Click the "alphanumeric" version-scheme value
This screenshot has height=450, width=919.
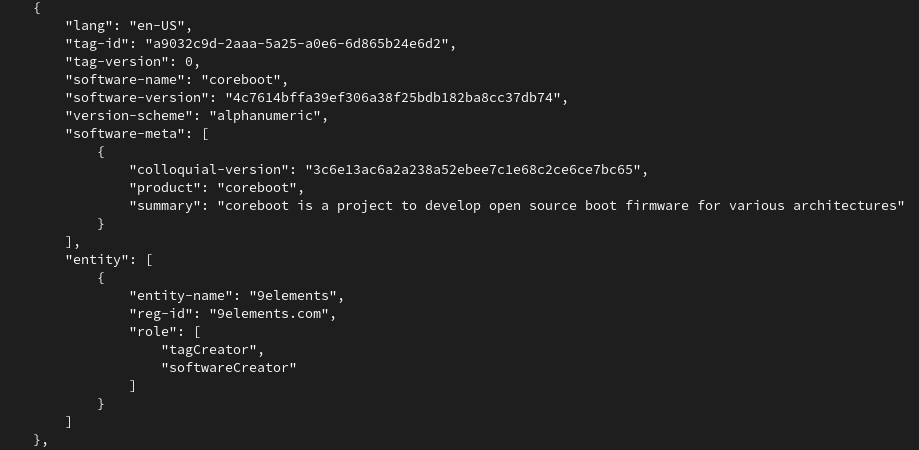coord(266,116)
